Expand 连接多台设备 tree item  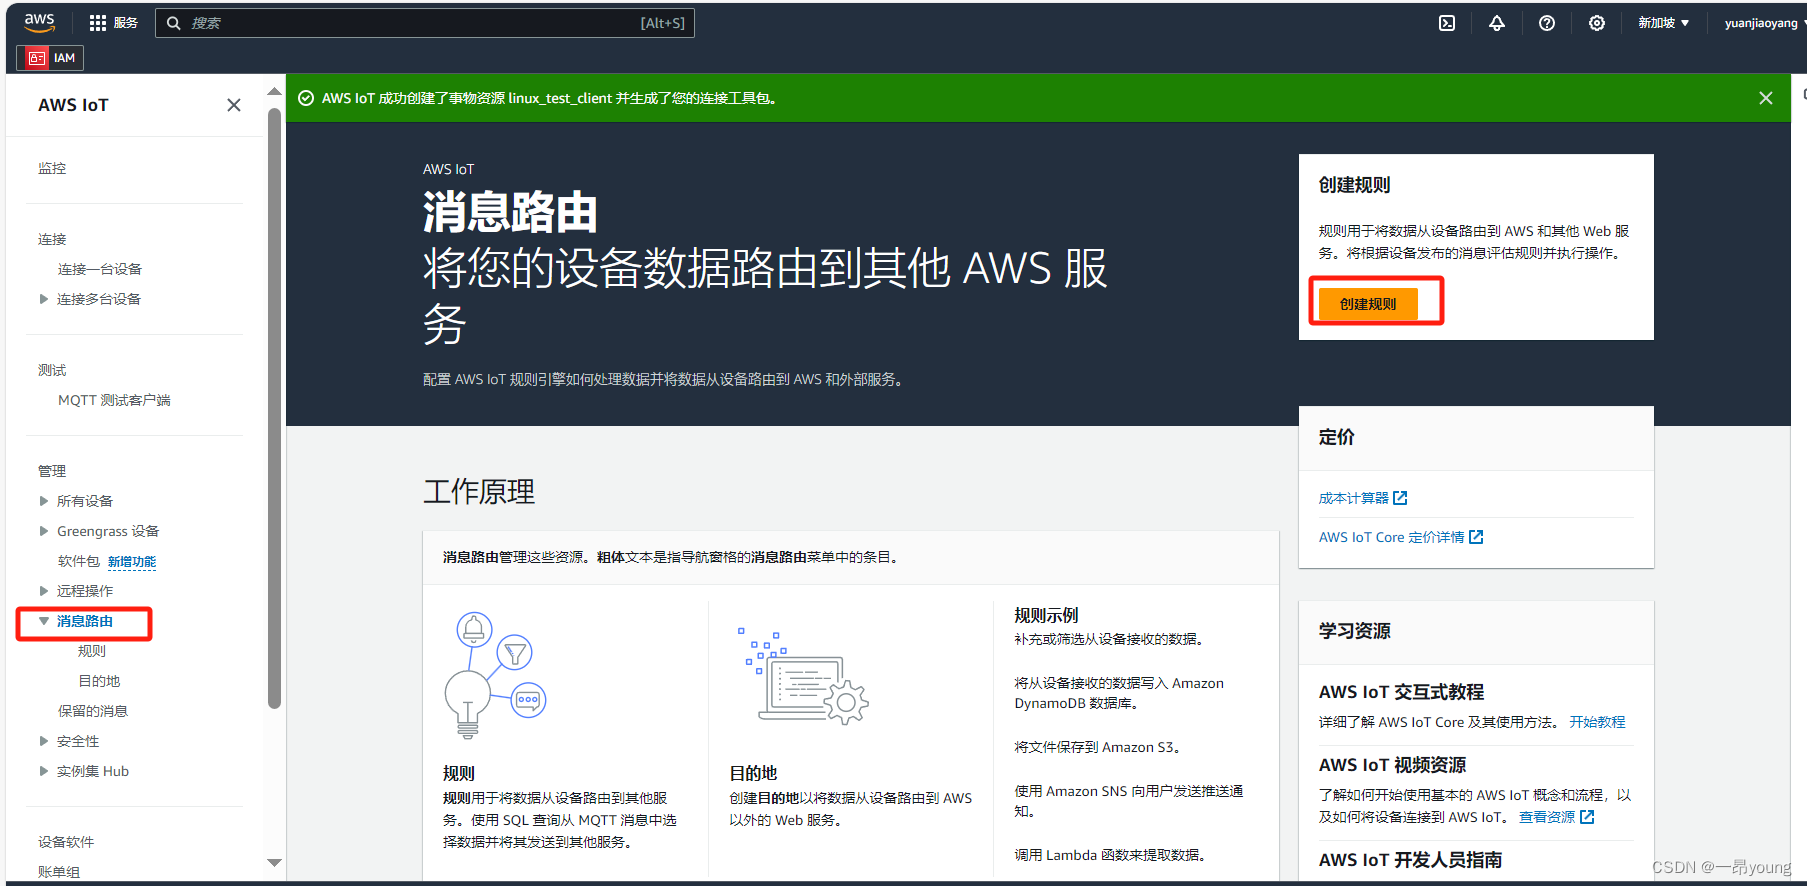coord(44,299)
